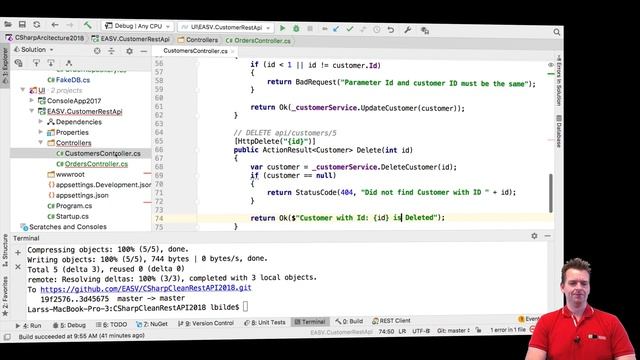Open the REST Client tool window
The width and height of the screenshot is (640, 360).
[391, 321]
